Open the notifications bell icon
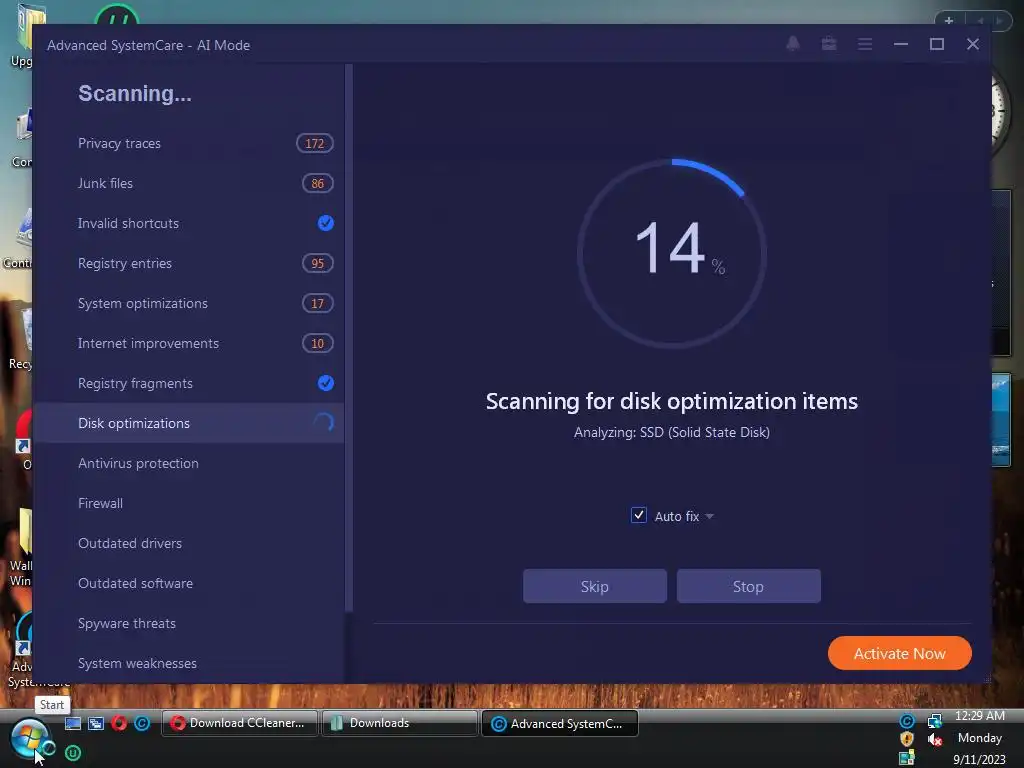1024x768 pixels. (793, 44)
